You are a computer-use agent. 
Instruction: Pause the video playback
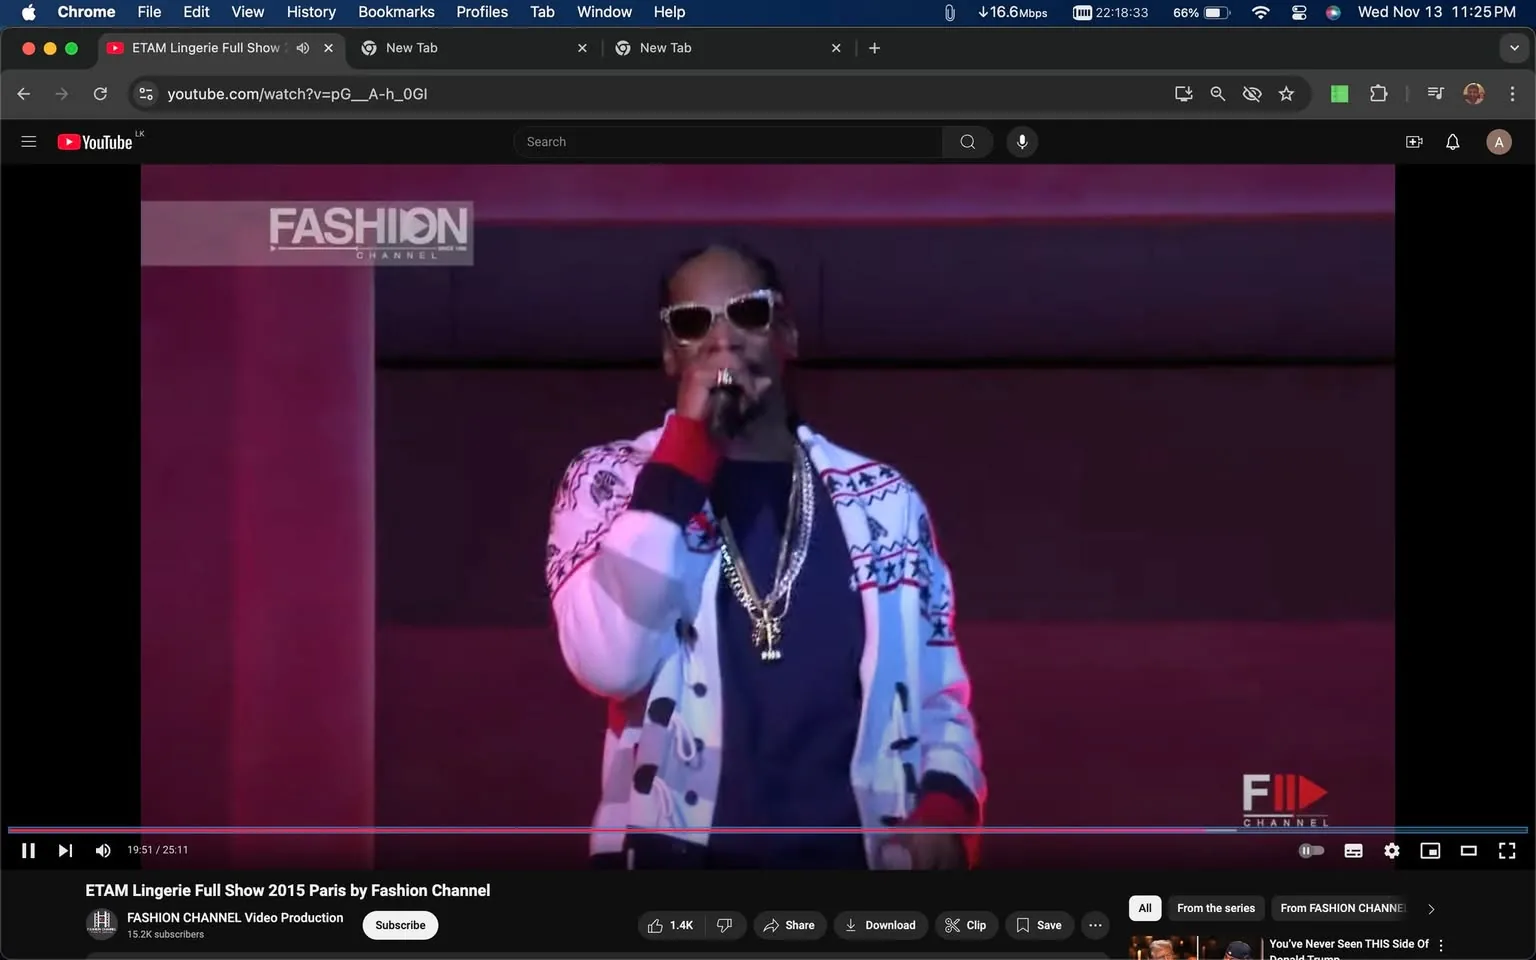(x=28, y=850)
